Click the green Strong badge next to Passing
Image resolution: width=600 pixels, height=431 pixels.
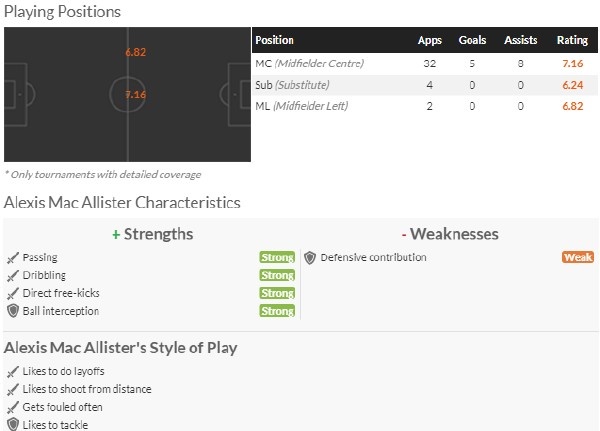click(277, 257)
